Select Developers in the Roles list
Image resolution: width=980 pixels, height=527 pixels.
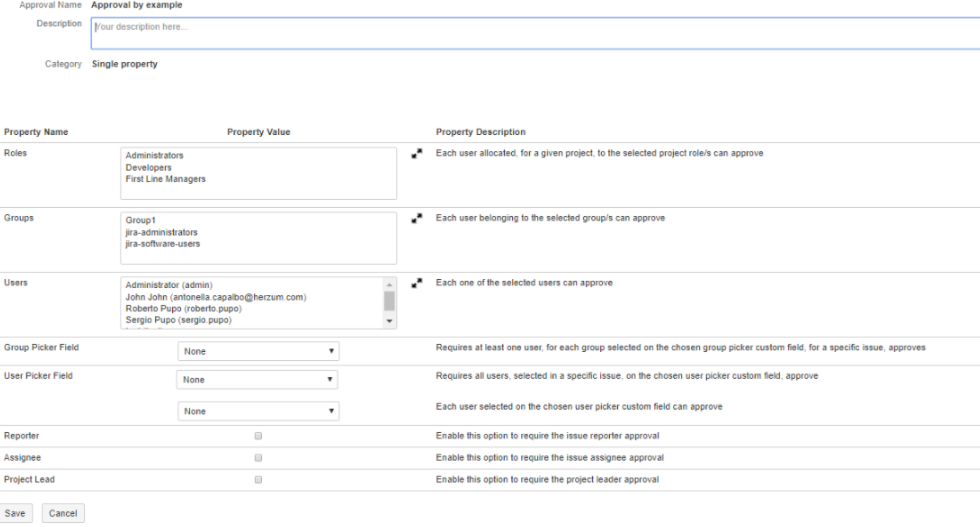(x=149, y=168)
